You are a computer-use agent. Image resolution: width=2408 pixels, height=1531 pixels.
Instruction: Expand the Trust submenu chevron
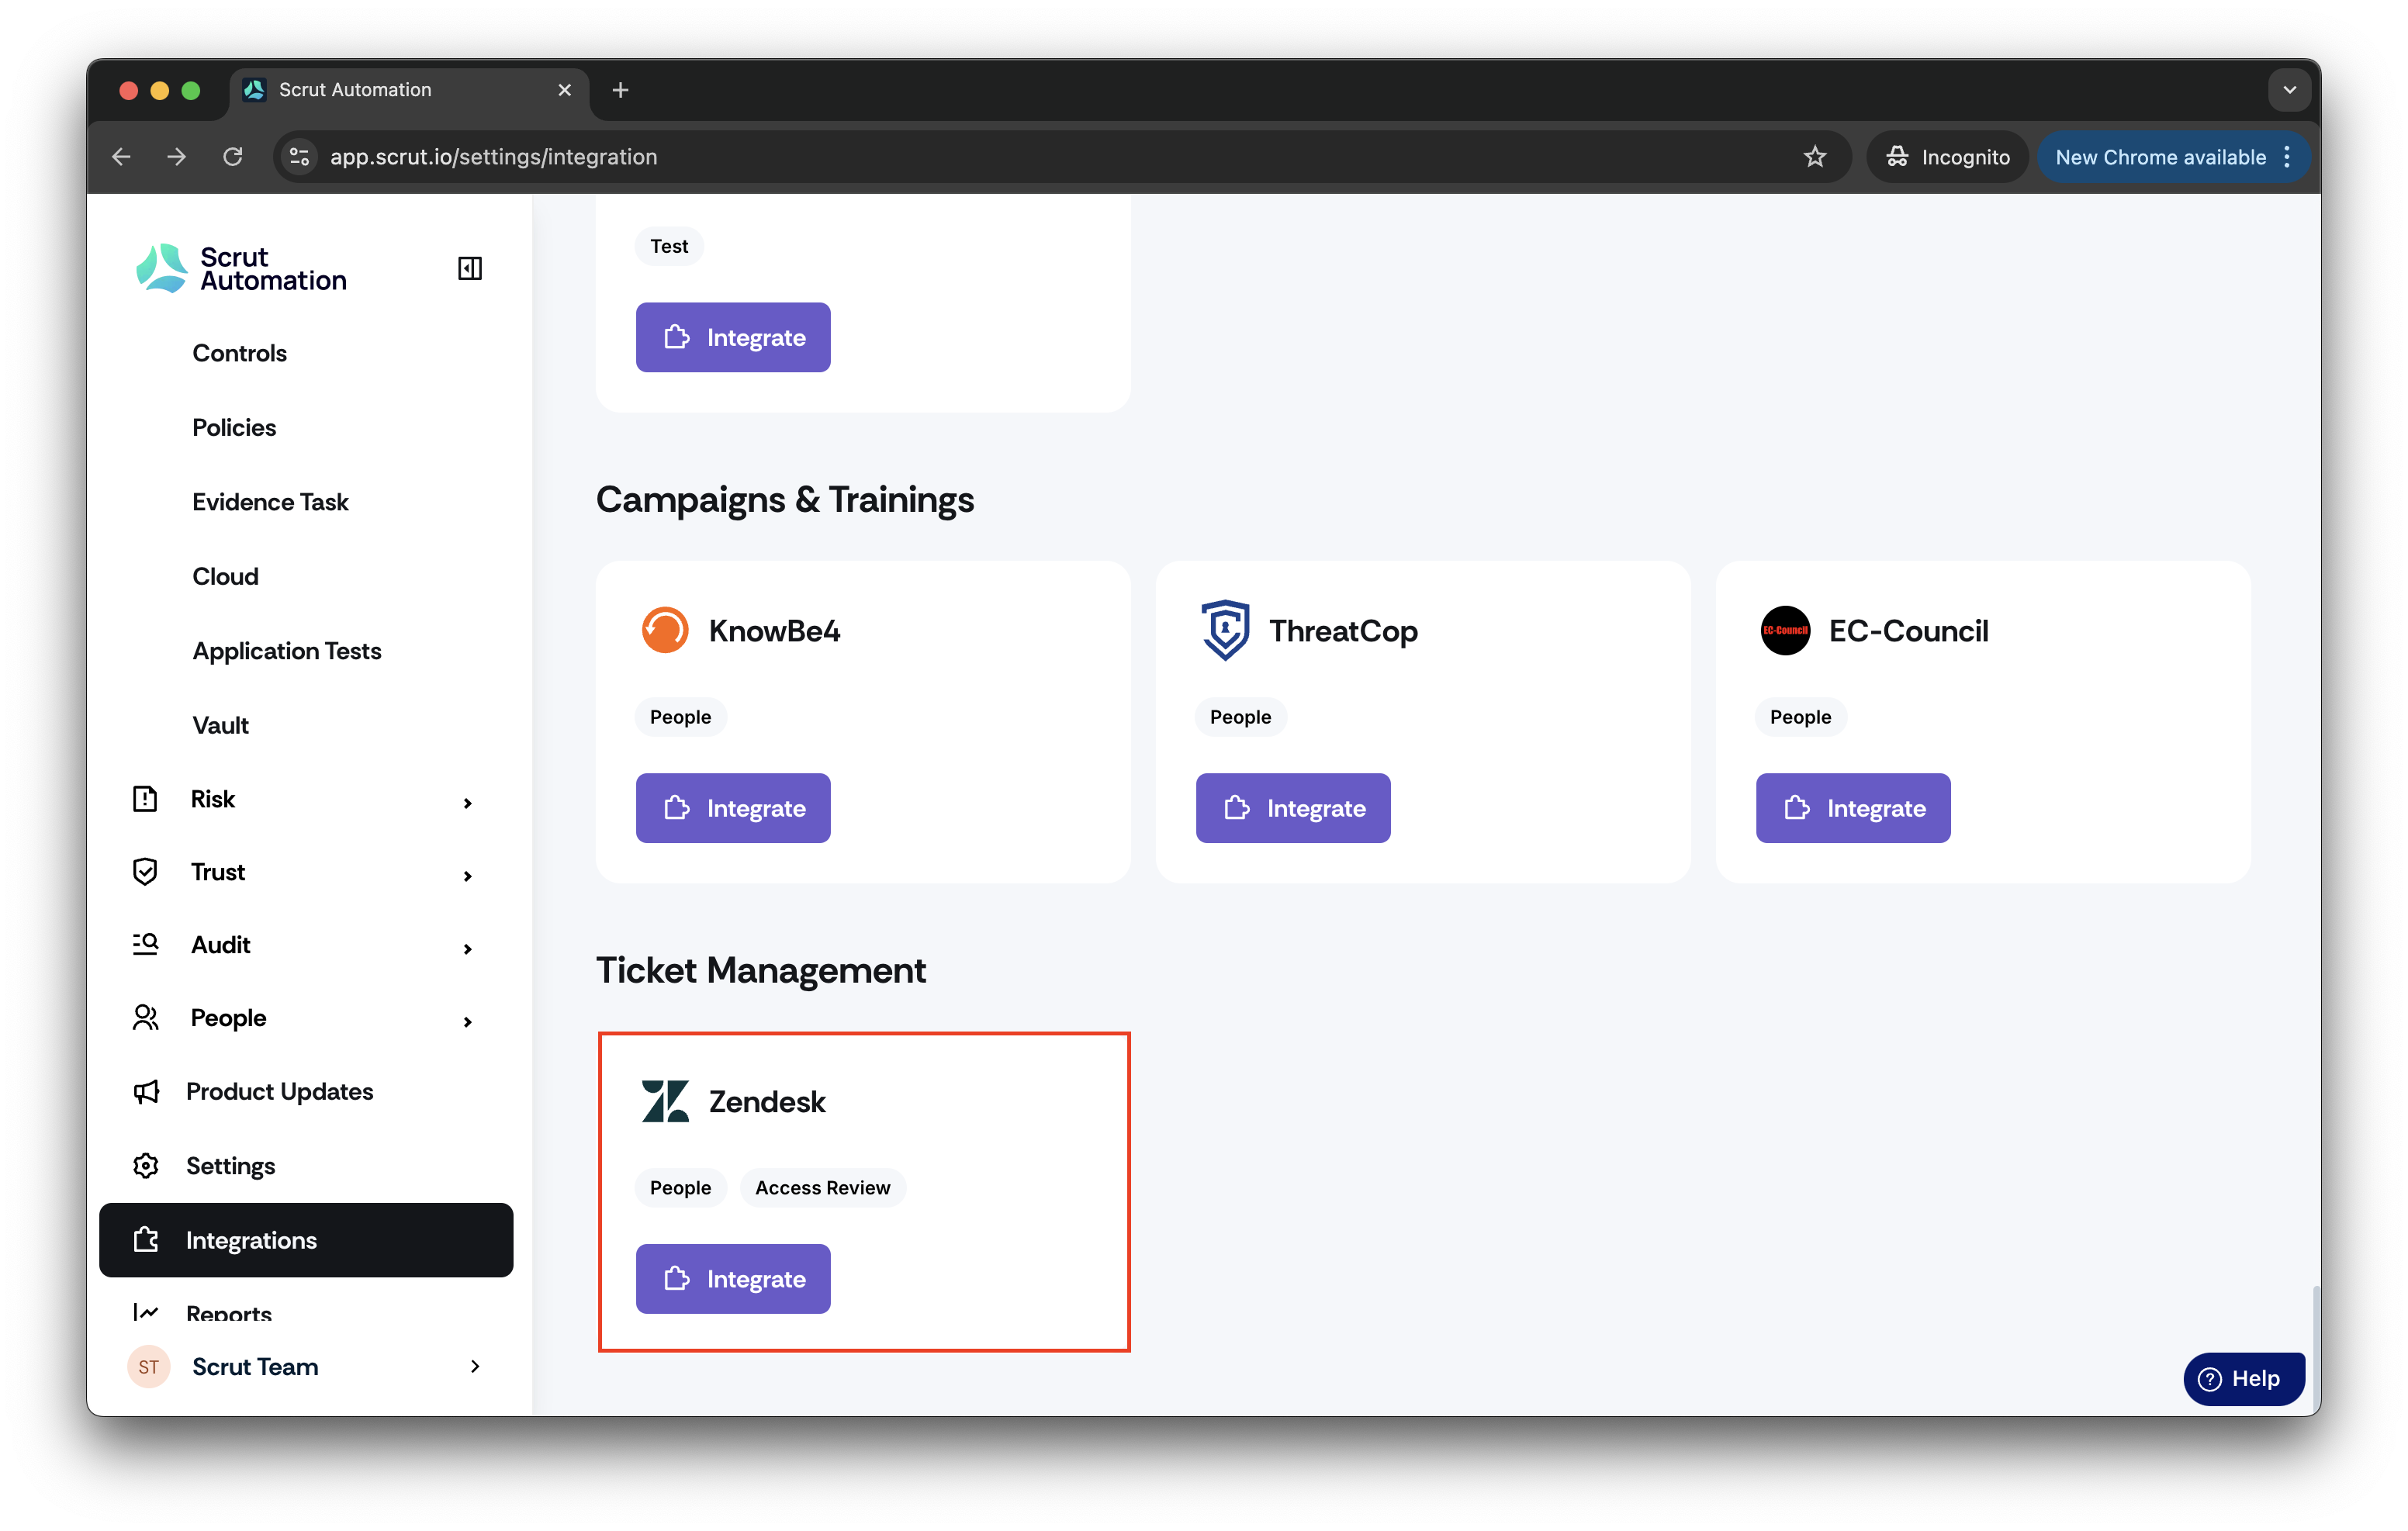pyautogui.click(x=467, y=875)
